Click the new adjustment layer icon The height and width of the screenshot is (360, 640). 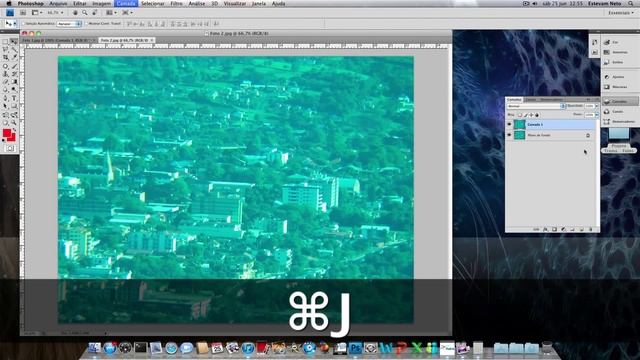[563, 229]
